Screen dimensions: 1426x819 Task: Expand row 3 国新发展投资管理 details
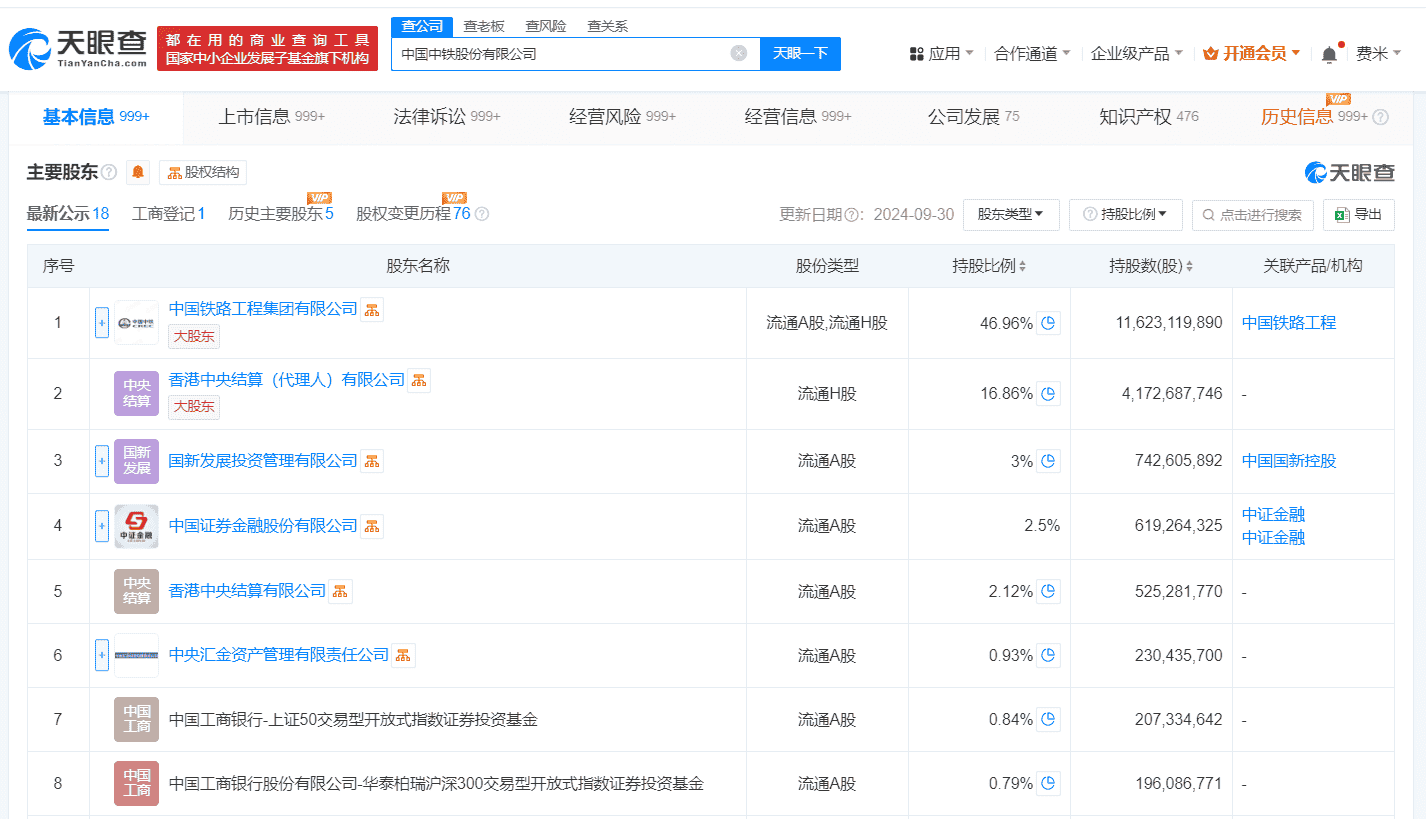point(102,461)
